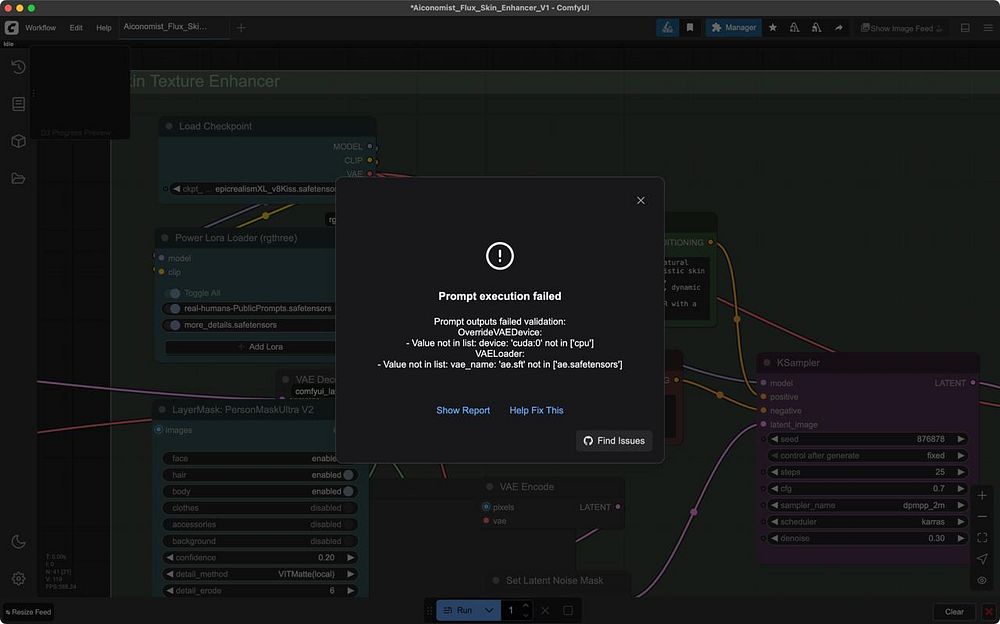
Task: Open the ckpt_name checkpoint selector
Action: (x=253, y=189)
